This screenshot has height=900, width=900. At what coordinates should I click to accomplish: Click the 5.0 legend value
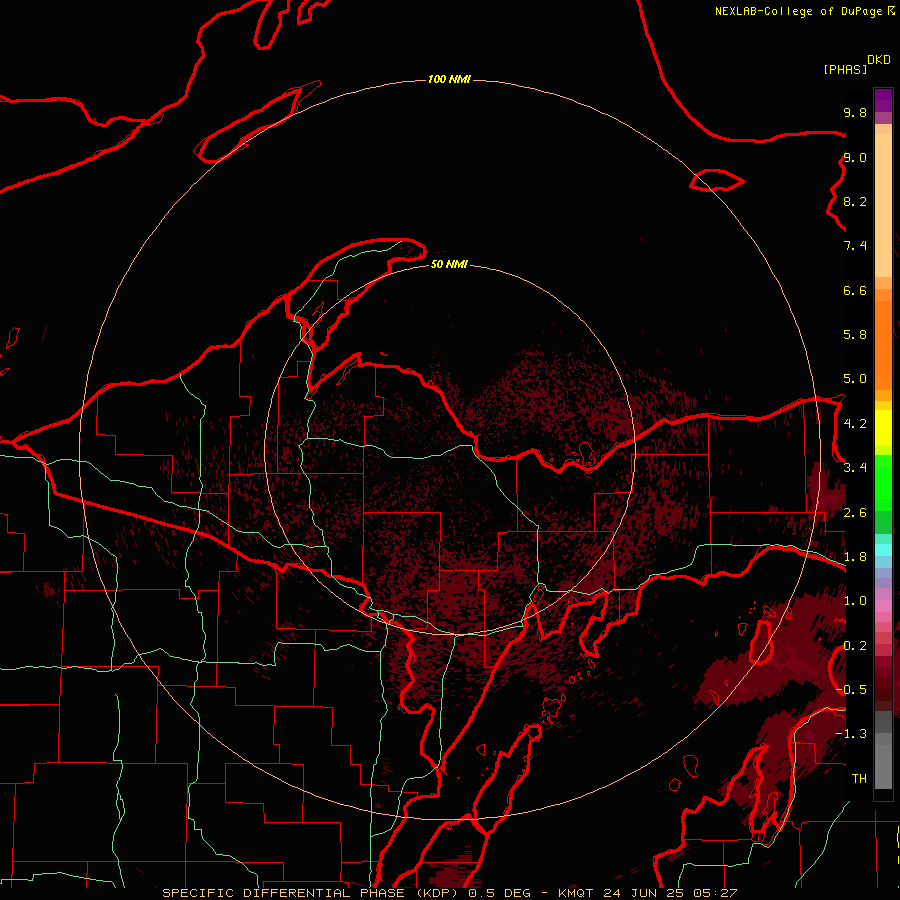[855, 379]
